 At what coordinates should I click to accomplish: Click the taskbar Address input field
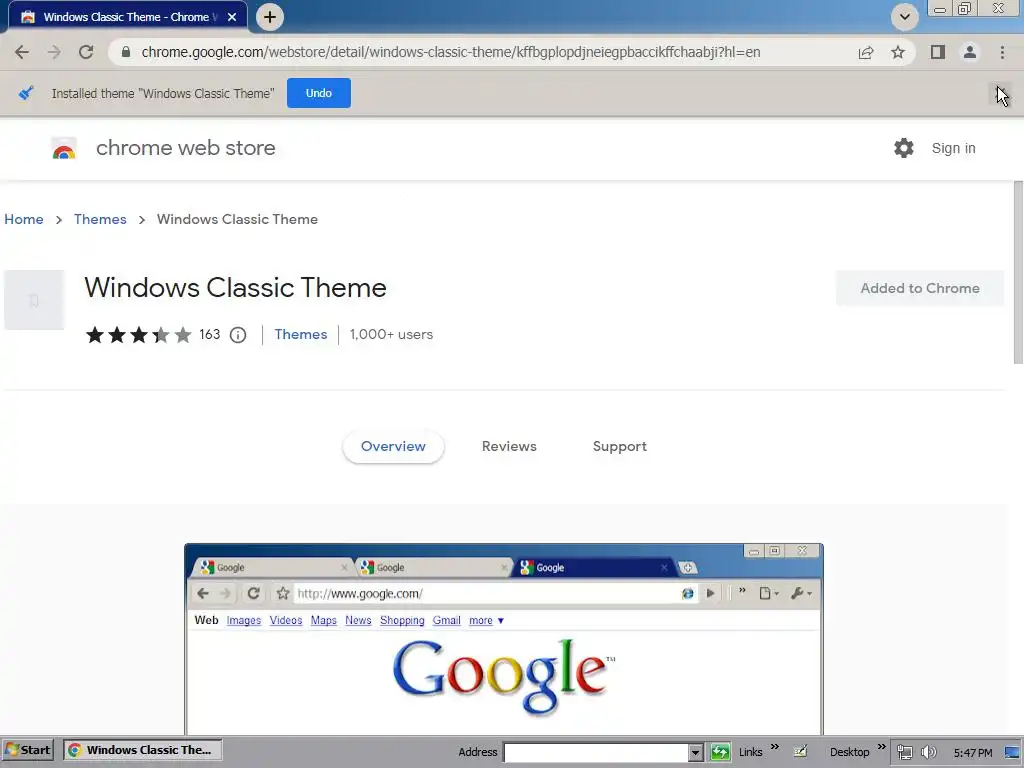click(596, 752)
